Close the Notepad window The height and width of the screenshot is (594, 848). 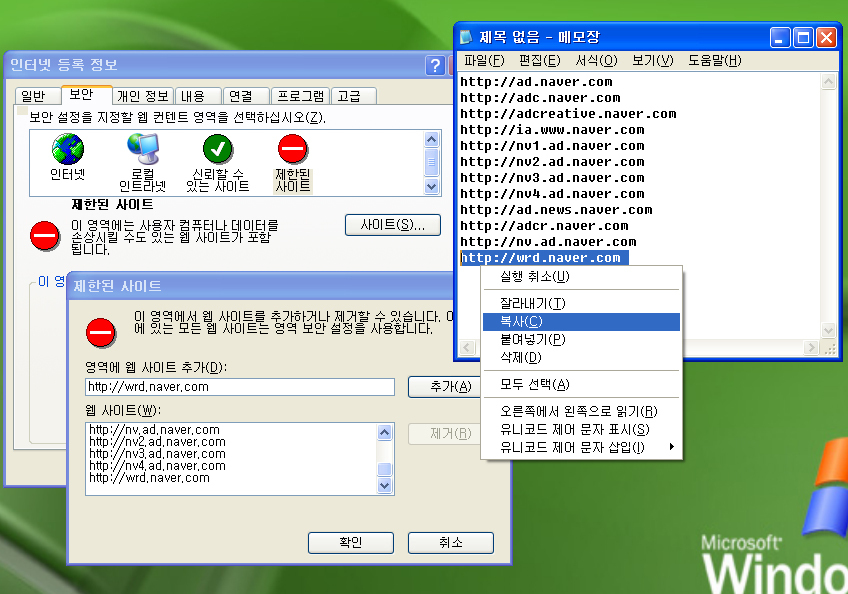[826, 38]
